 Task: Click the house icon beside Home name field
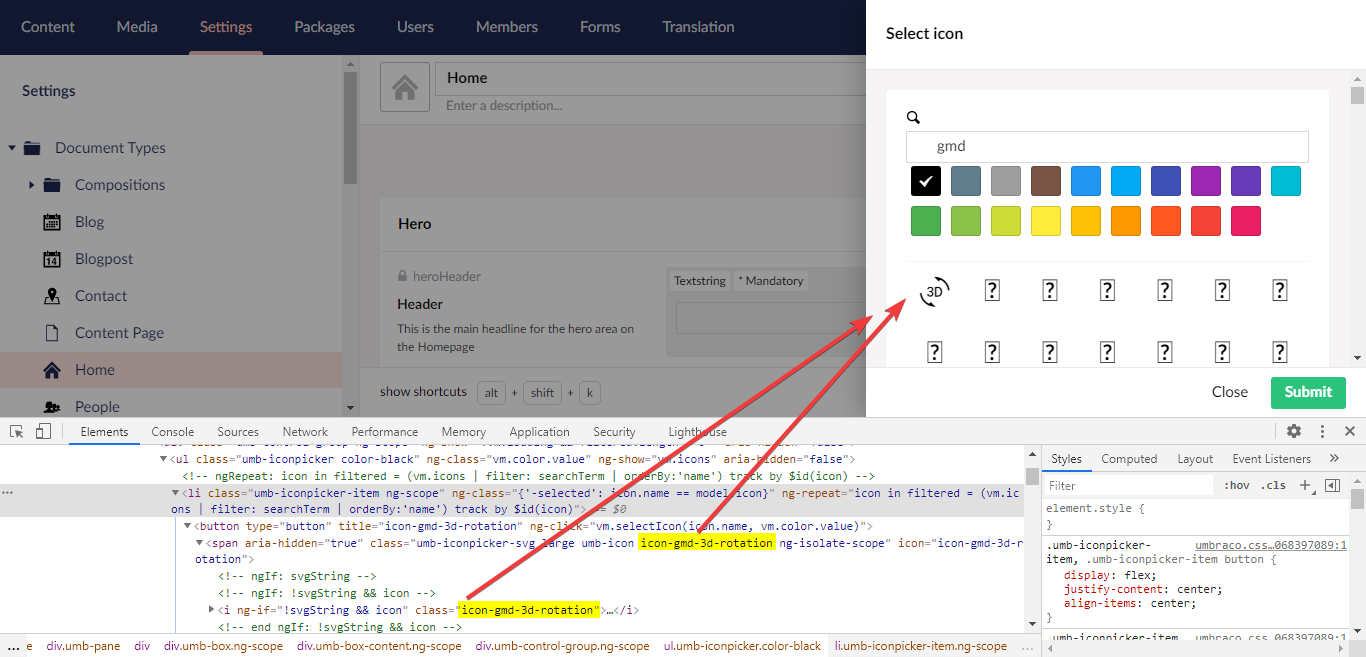click(x=405, y=88)
